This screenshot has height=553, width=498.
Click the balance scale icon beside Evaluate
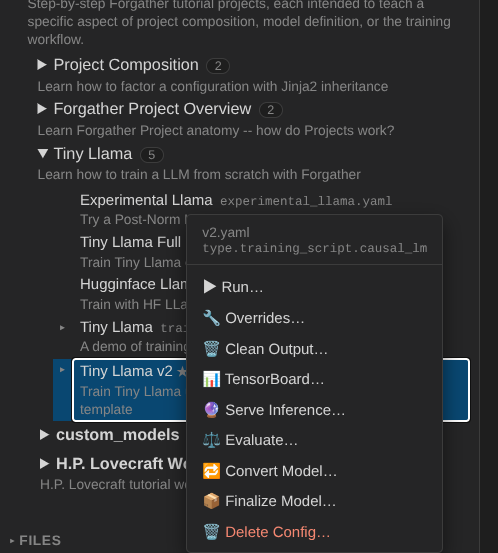click(211, 440)
